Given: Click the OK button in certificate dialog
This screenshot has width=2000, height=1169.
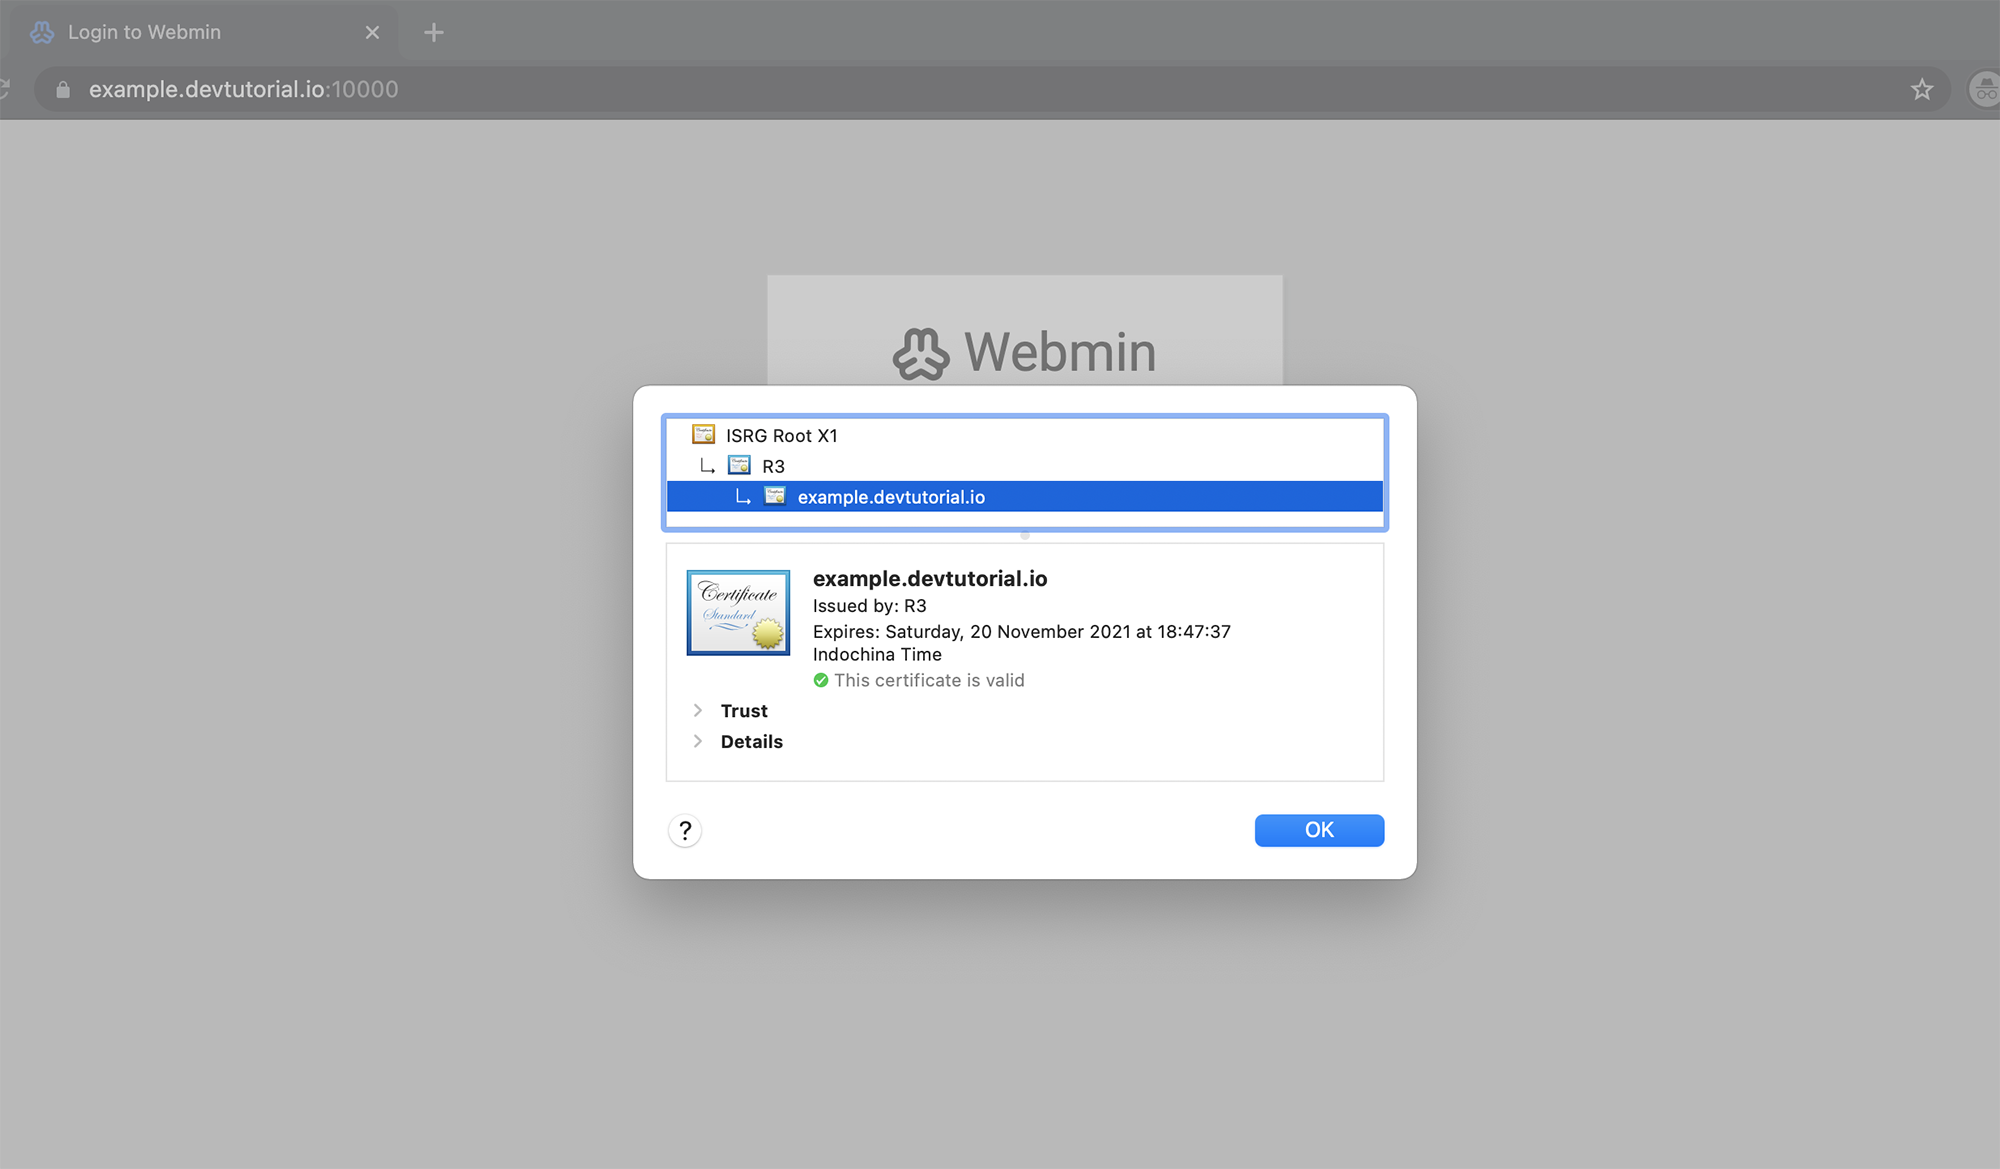Looking at the screenshot, I should (1319, 830).
